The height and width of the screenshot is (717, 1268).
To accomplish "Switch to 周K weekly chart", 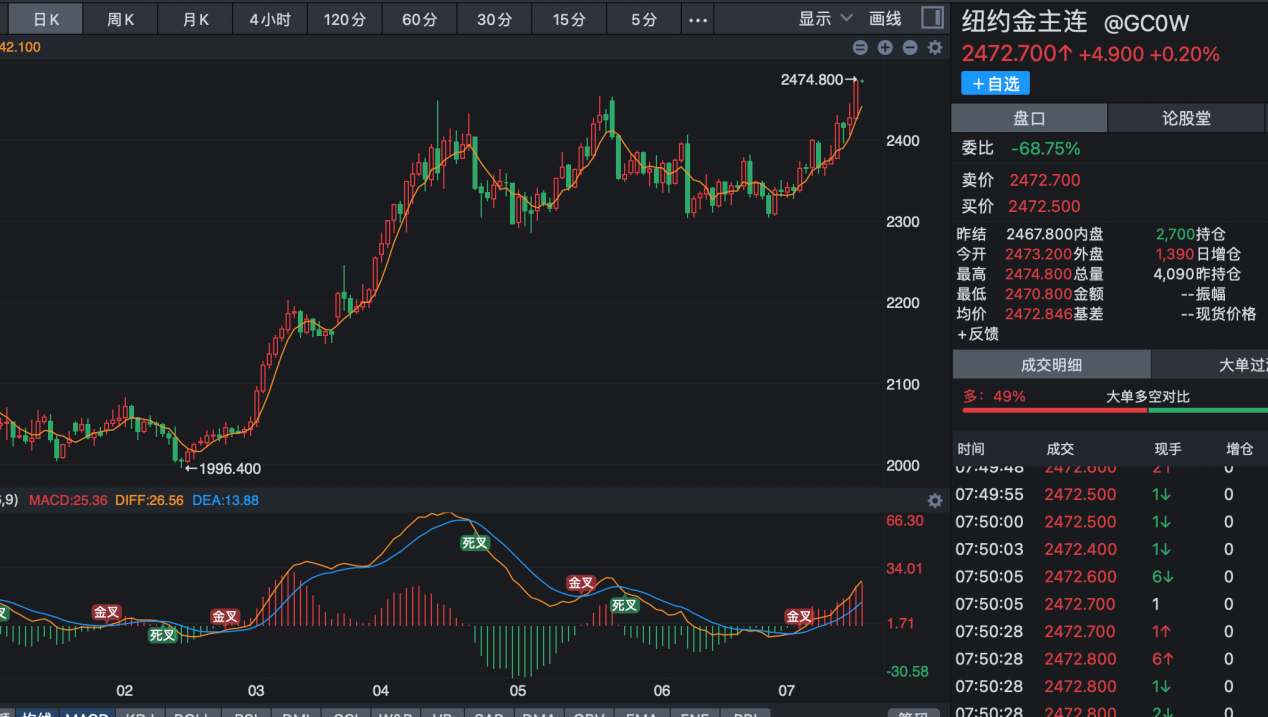I will click(x=121, y=19).
